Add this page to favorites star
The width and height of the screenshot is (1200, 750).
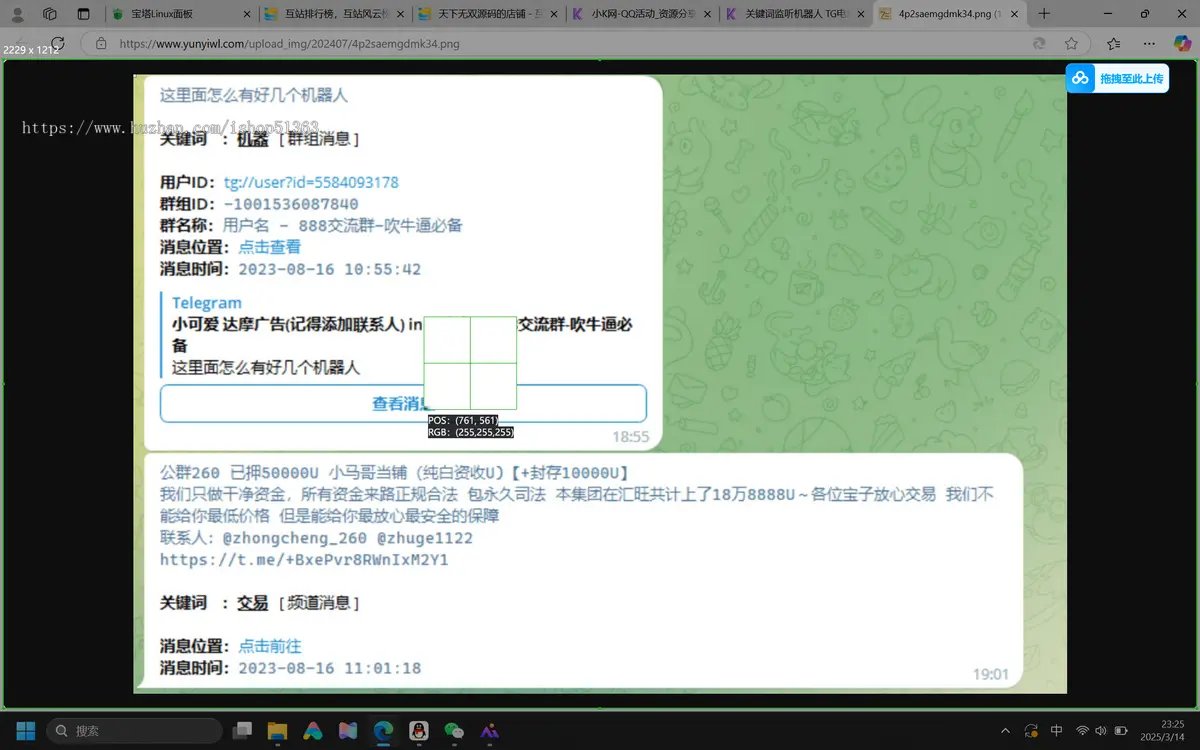pyautogui.click(x=1071, y=44)
